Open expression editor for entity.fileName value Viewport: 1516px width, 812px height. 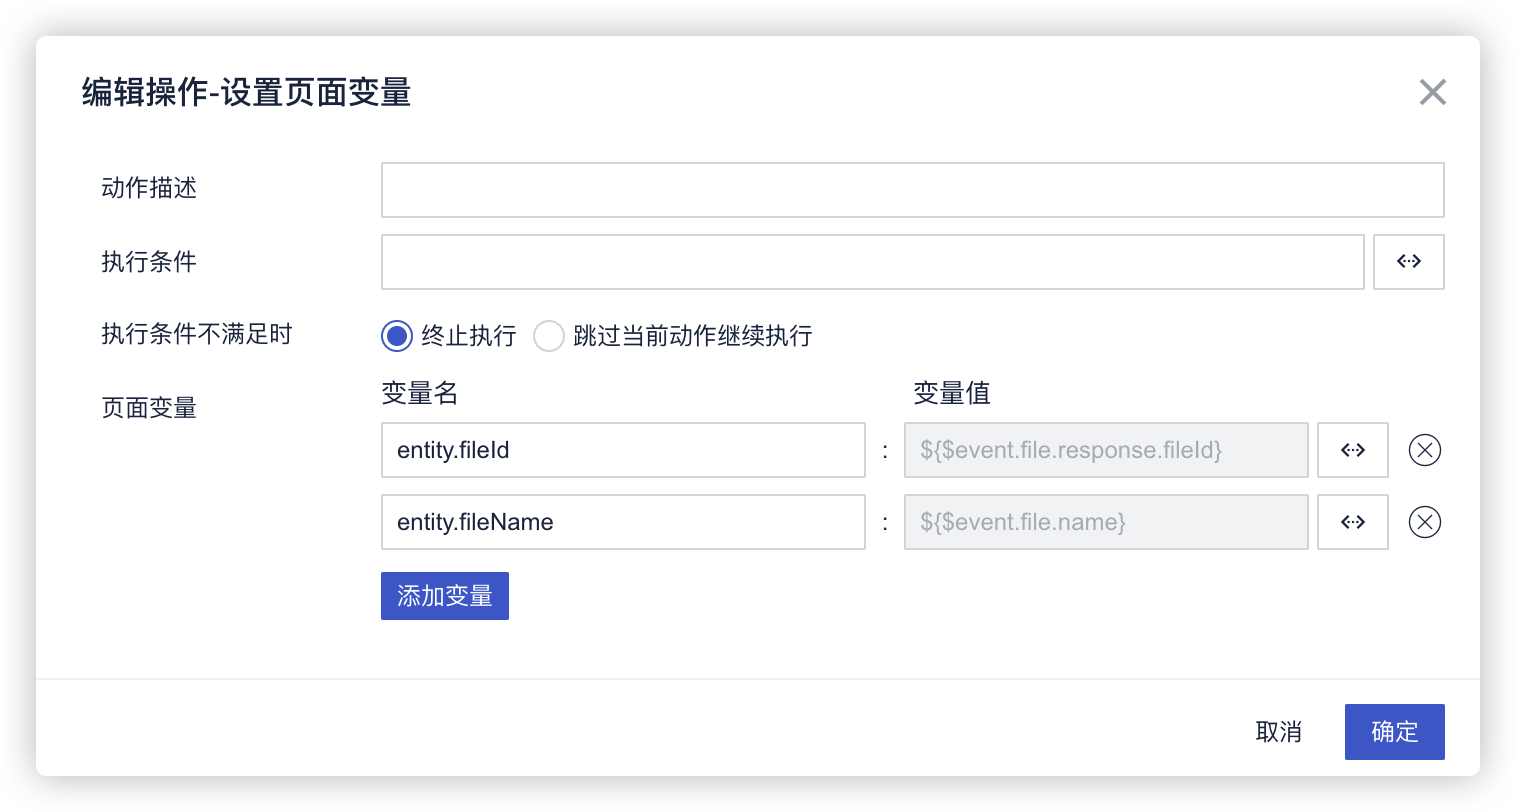click(1352, 522)
